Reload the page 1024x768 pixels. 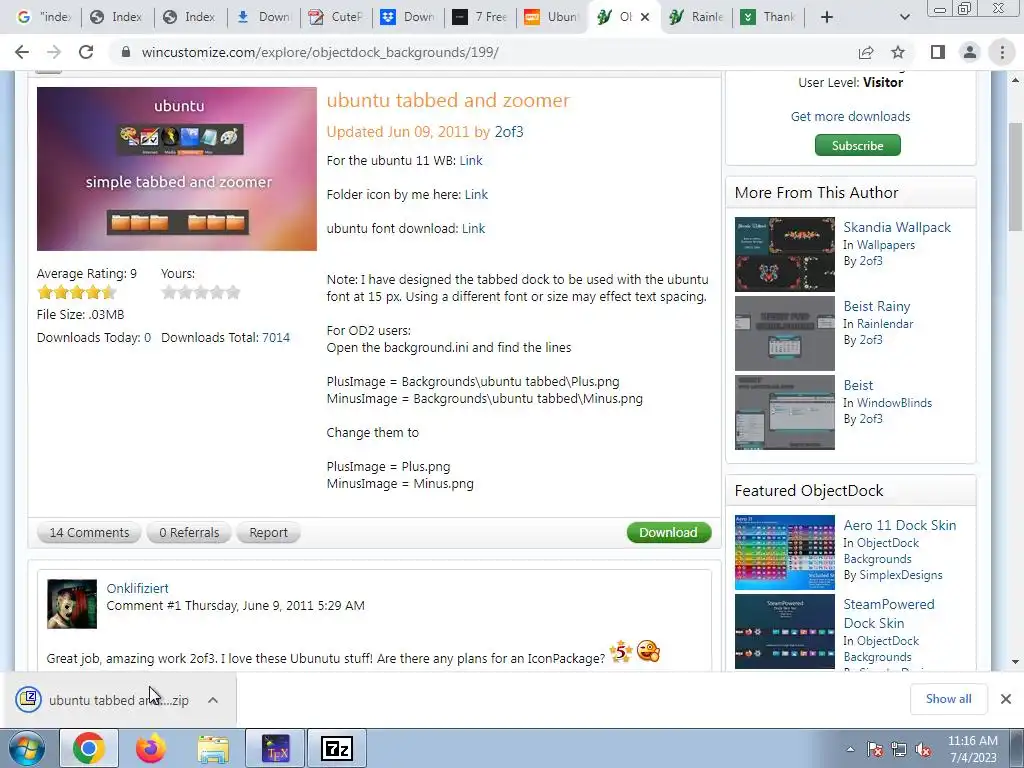(86, 52)
